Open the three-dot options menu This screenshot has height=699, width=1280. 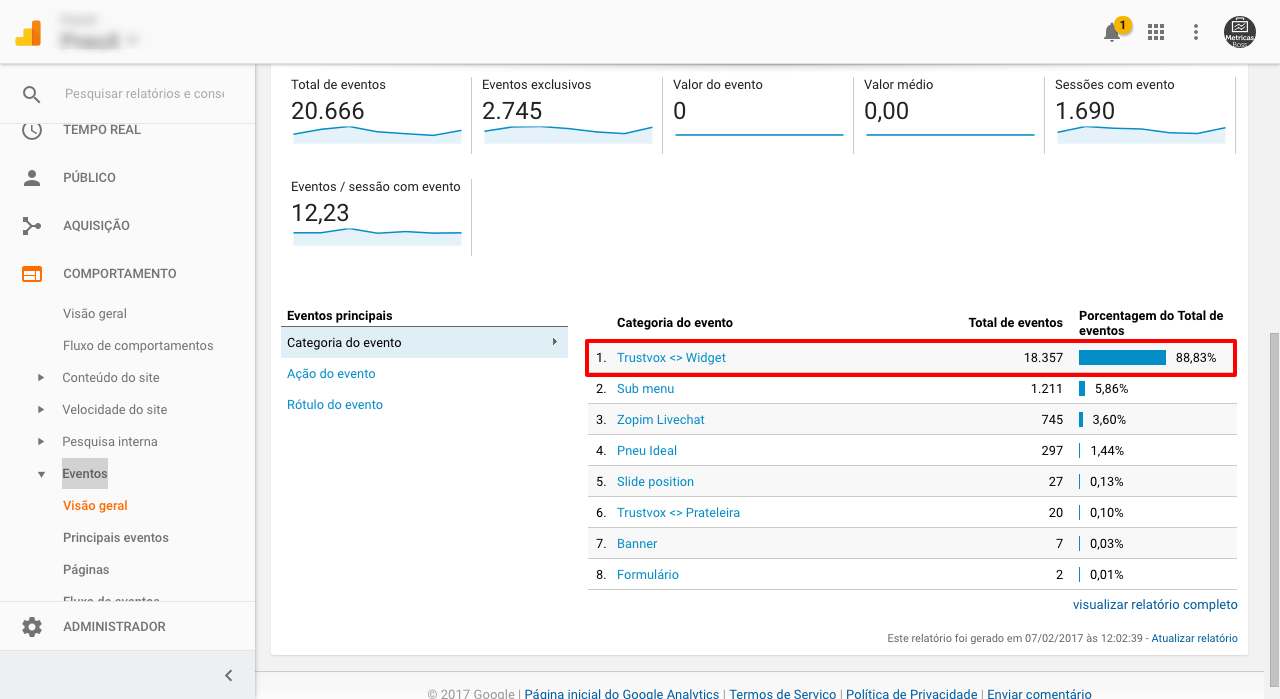(x=1196, y=32)
